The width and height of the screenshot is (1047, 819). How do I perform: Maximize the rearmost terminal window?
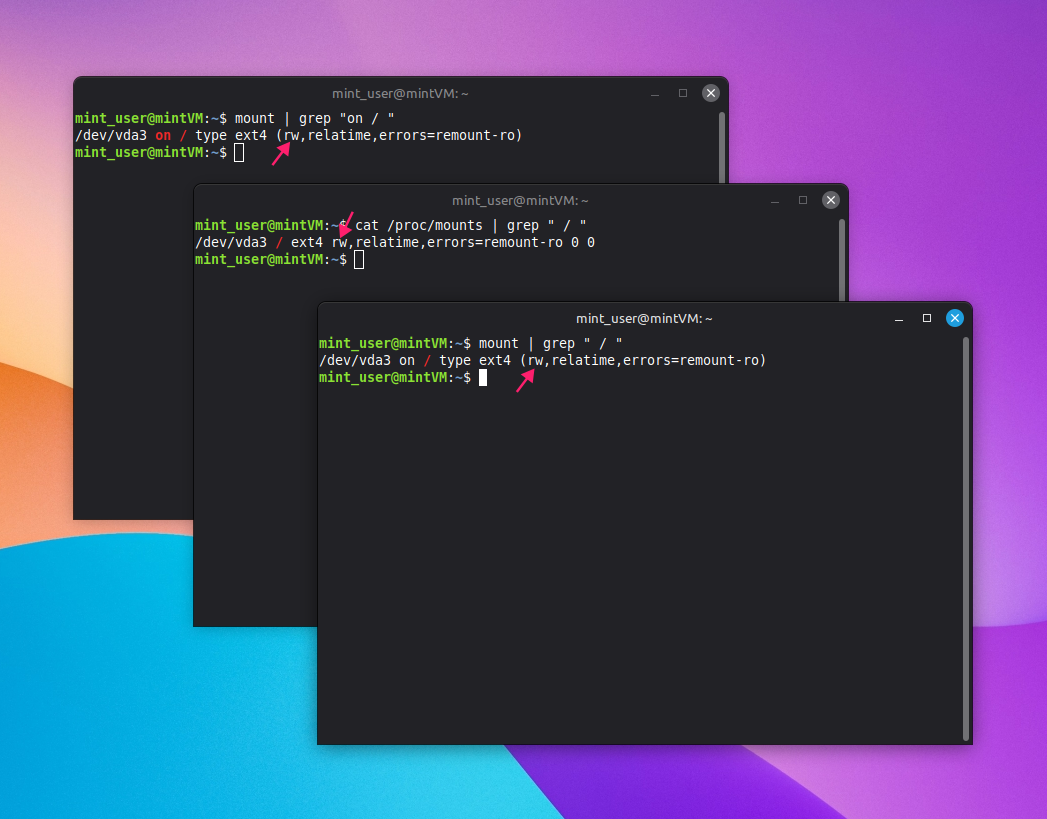pyautogui.click(x=682, y=93)
